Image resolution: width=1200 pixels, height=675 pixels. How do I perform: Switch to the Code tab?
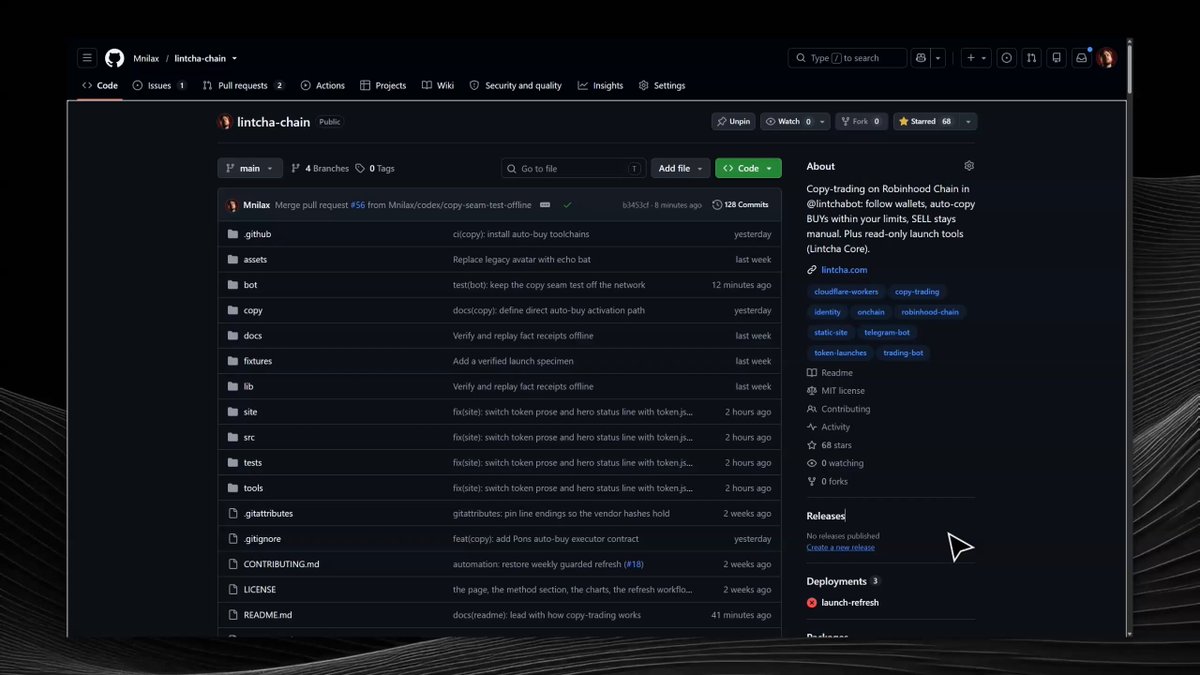100,86
